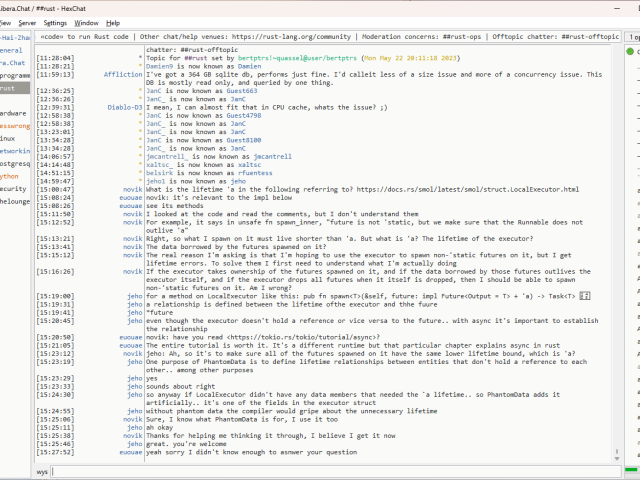
Task: Open the Window menu
Action: click(87, 22)
